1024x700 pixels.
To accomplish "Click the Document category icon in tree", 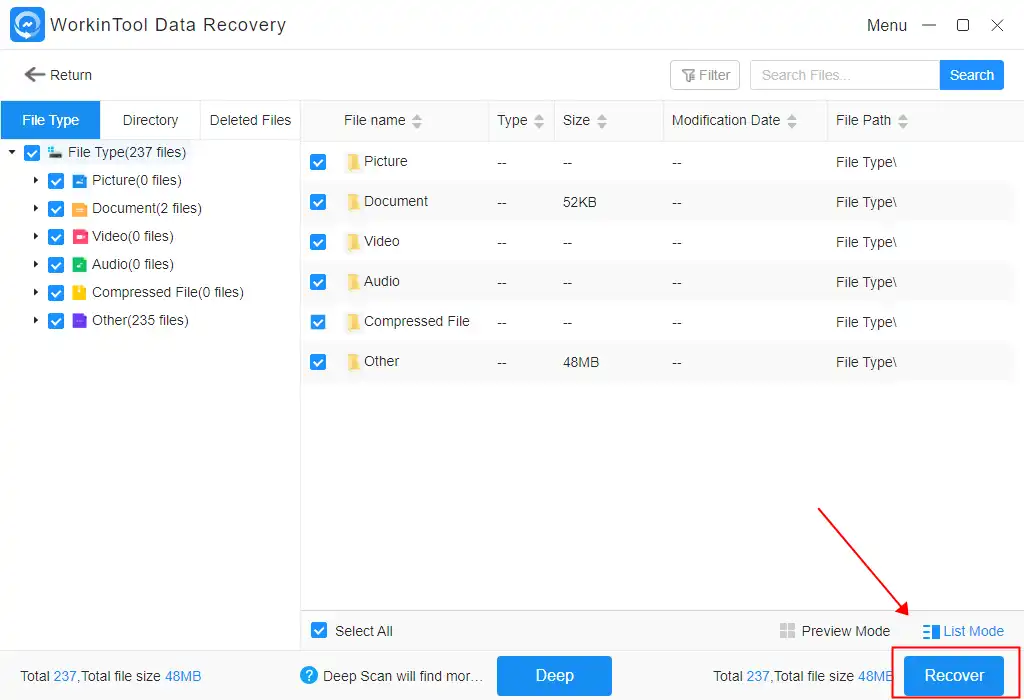I will click(80, 209).
